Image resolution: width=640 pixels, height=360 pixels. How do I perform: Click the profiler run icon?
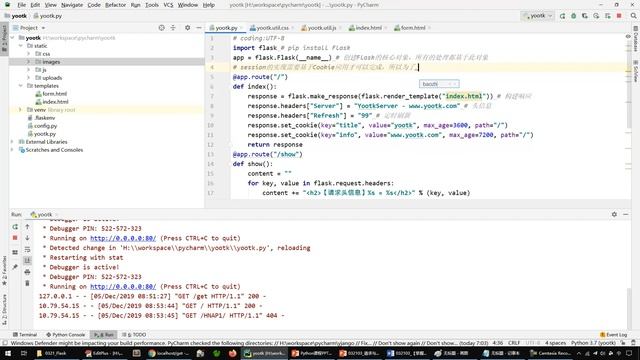click(596, 16)
